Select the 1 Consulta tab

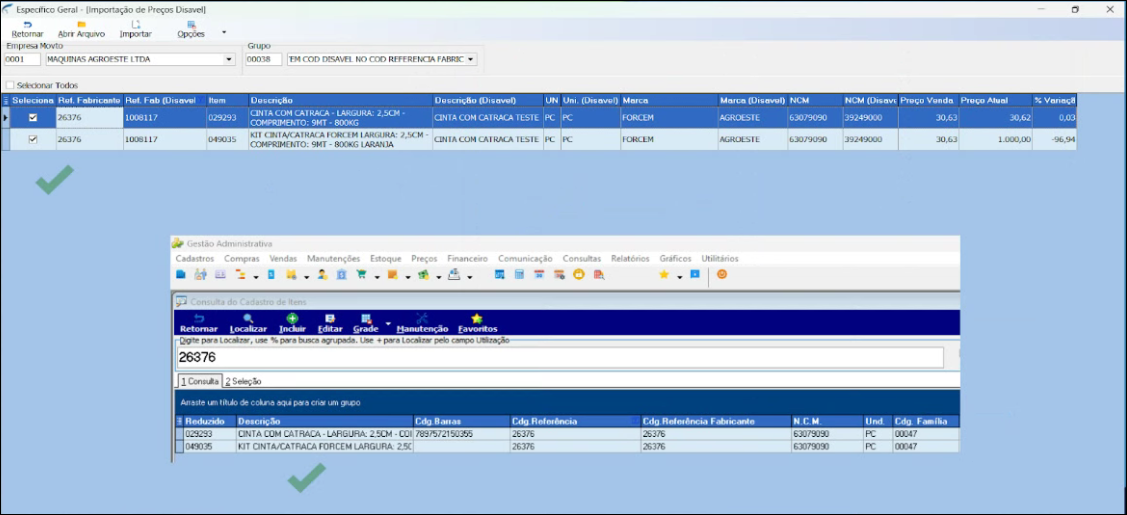(x=199, y=381)
